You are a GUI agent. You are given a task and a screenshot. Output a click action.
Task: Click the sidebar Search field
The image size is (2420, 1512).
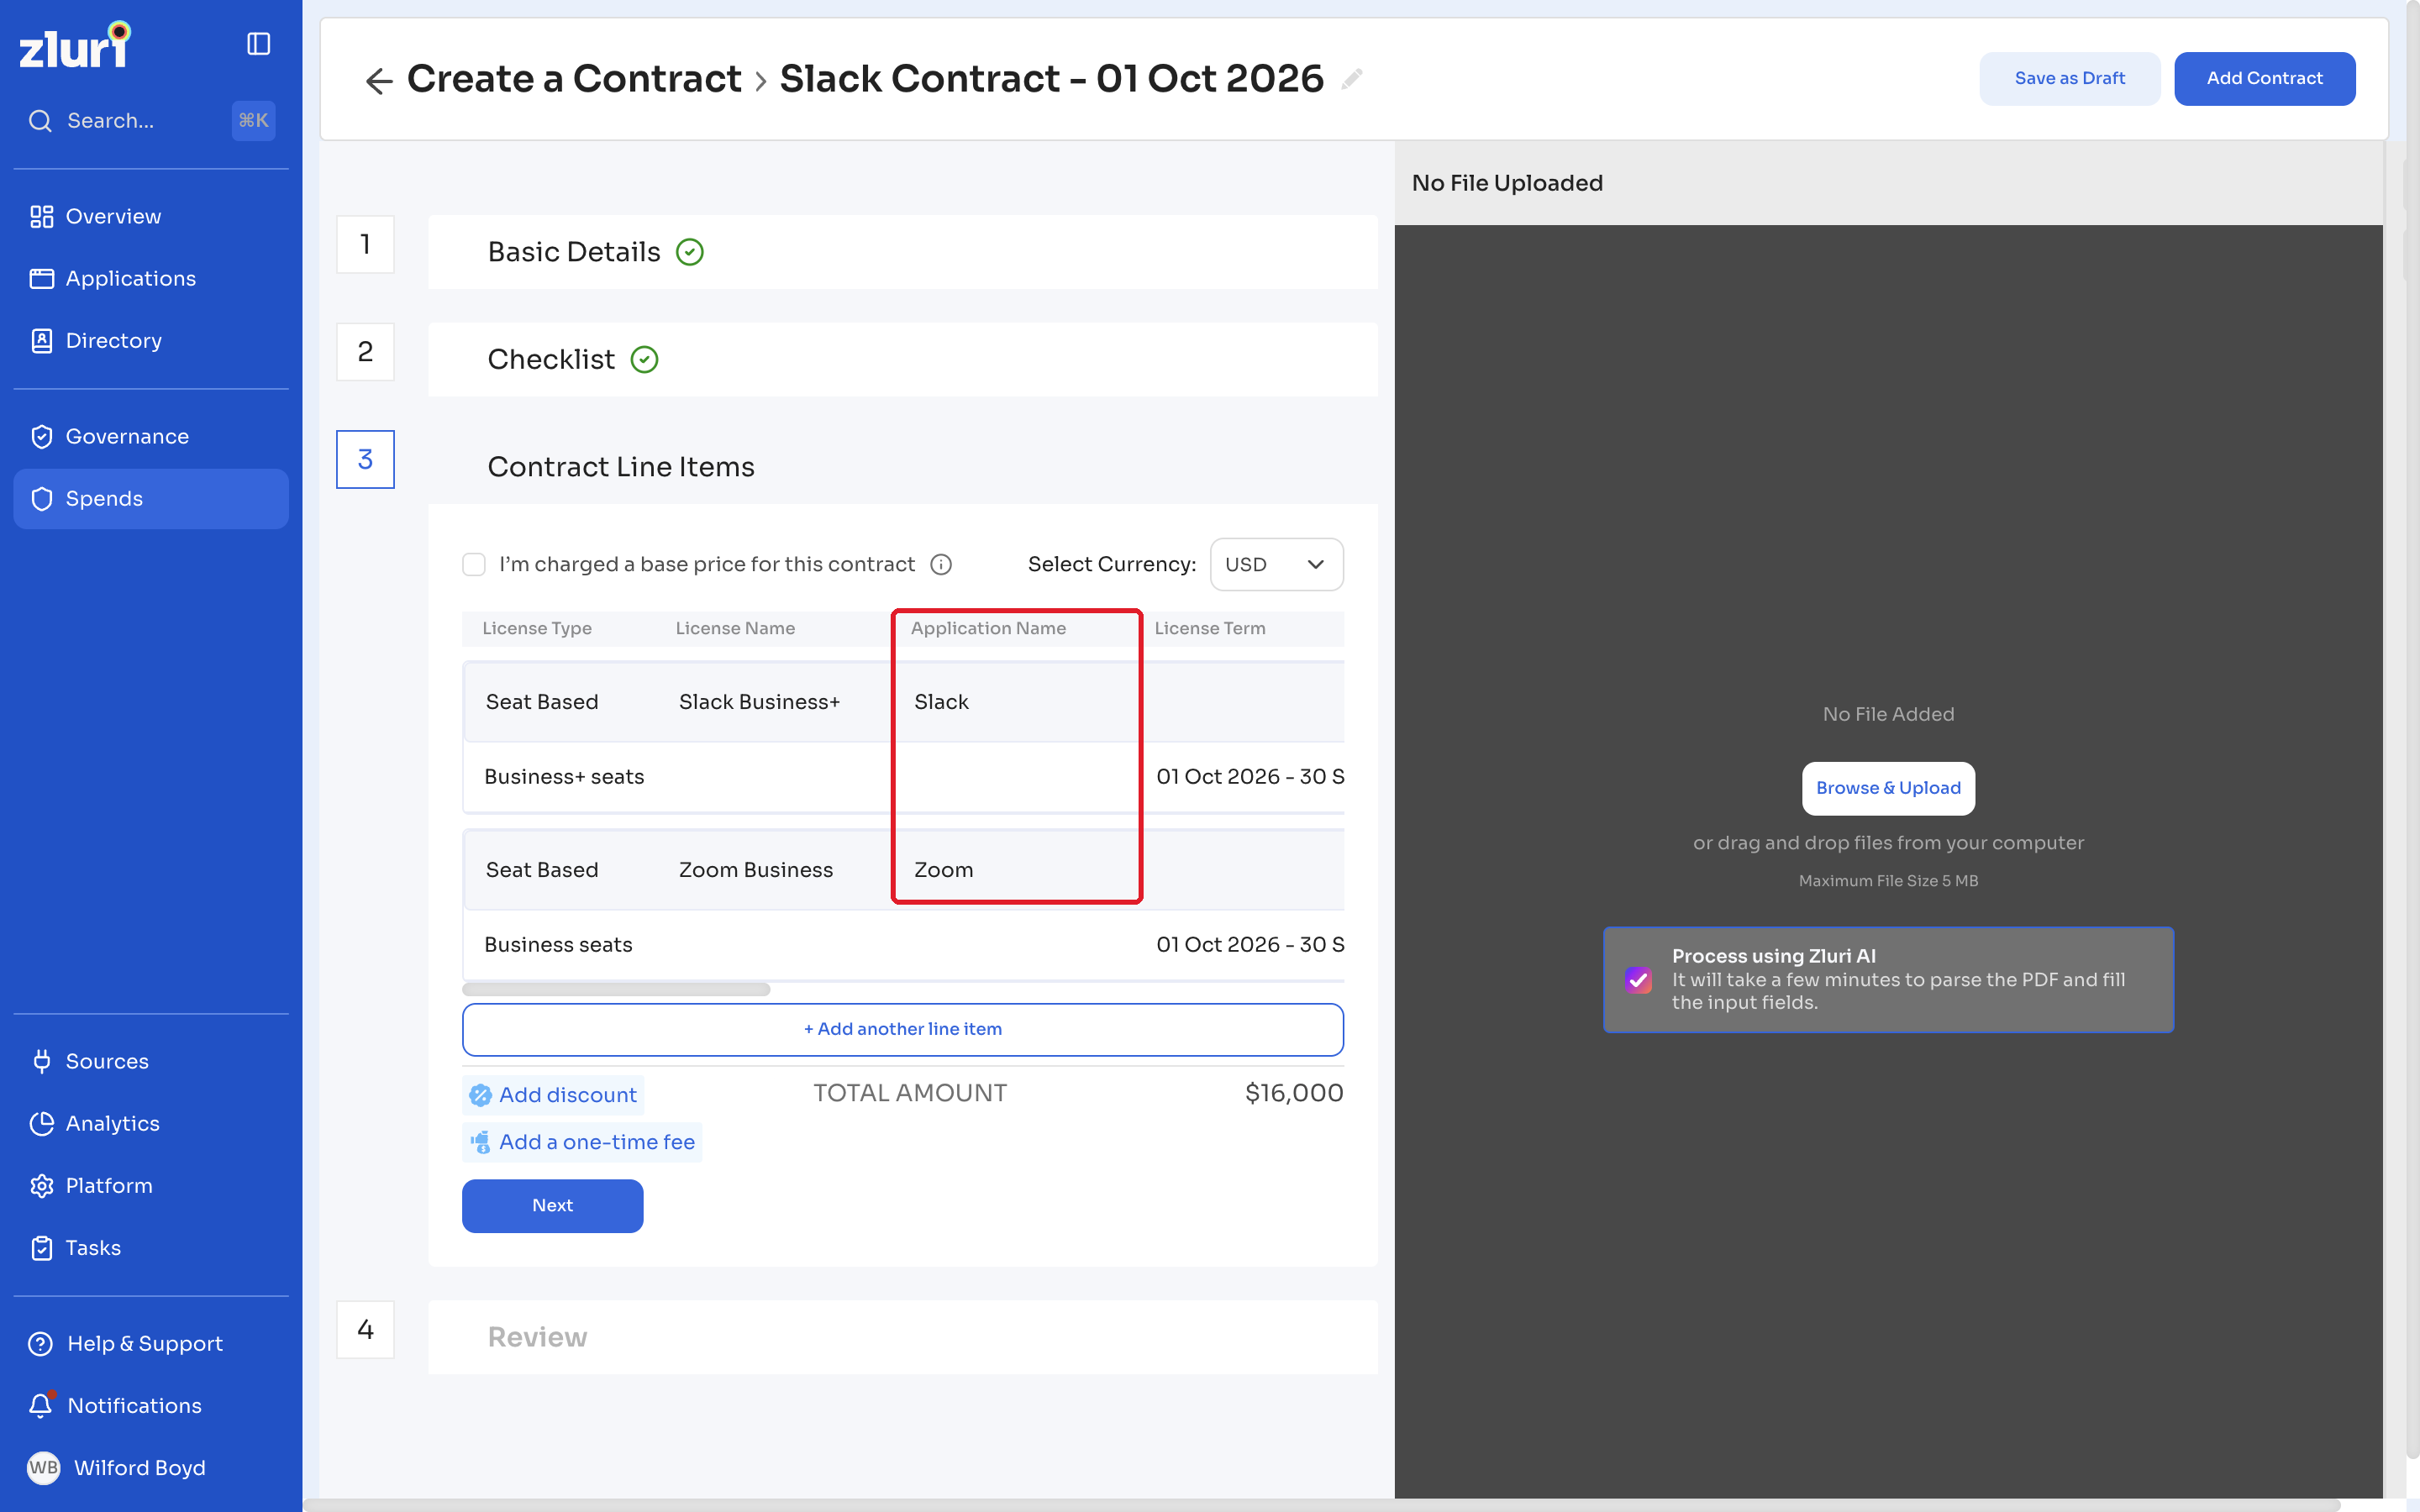pos(151,121)
